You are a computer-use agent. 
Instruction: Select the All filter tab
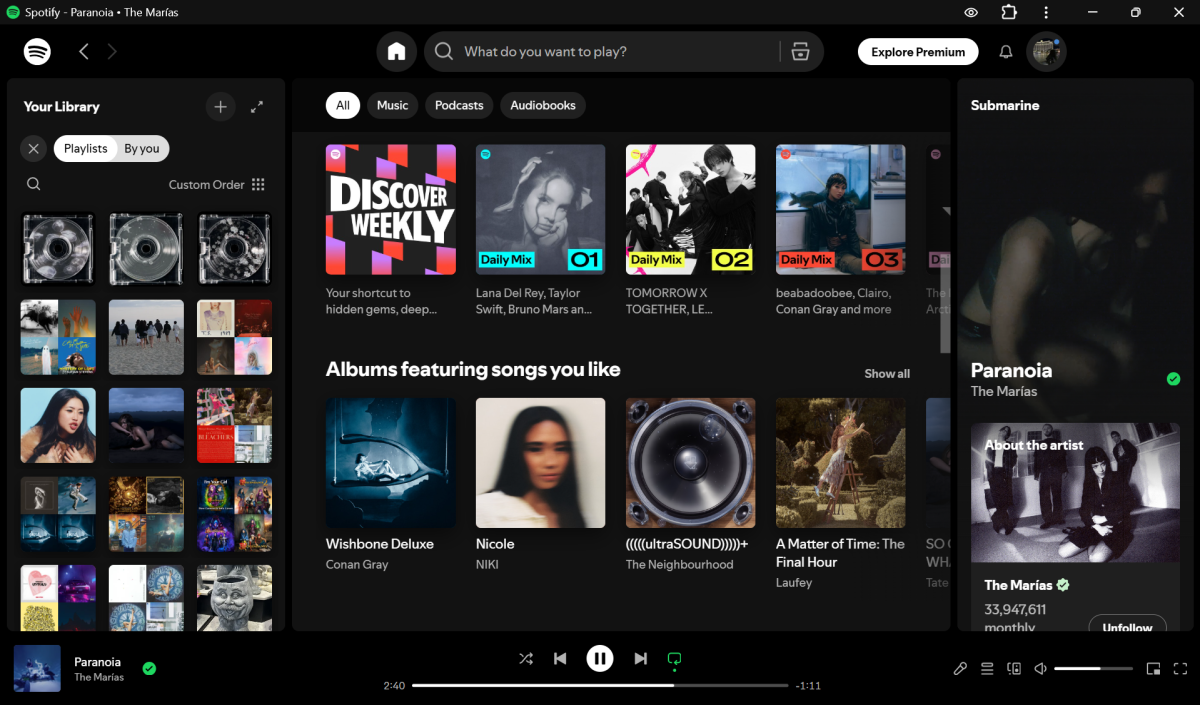pos(343,105)
